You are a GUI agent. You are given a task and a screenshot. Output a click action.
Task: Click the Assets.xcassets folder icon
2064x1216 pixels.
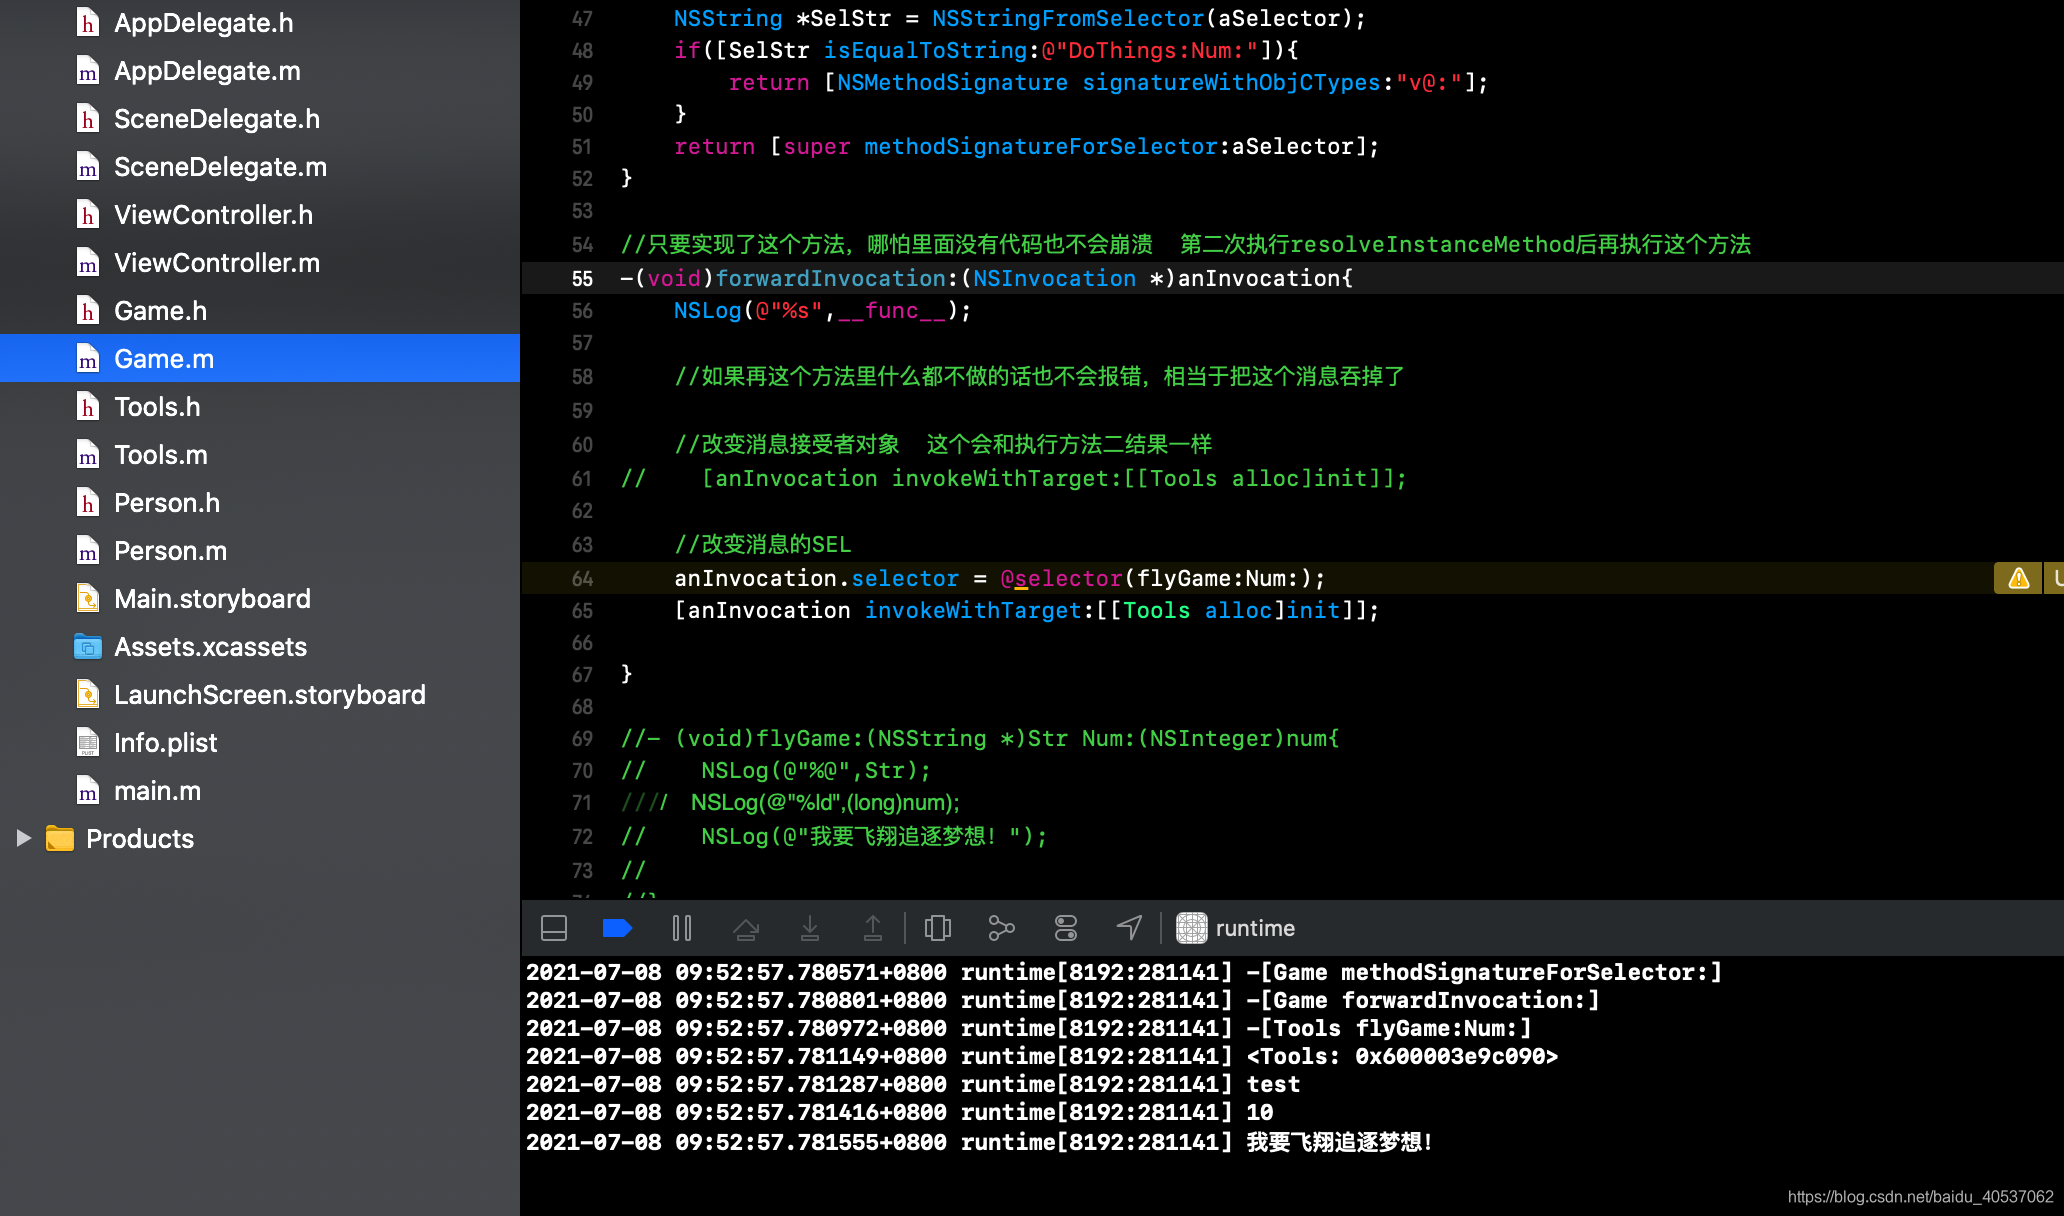click(x=88, y=647)
